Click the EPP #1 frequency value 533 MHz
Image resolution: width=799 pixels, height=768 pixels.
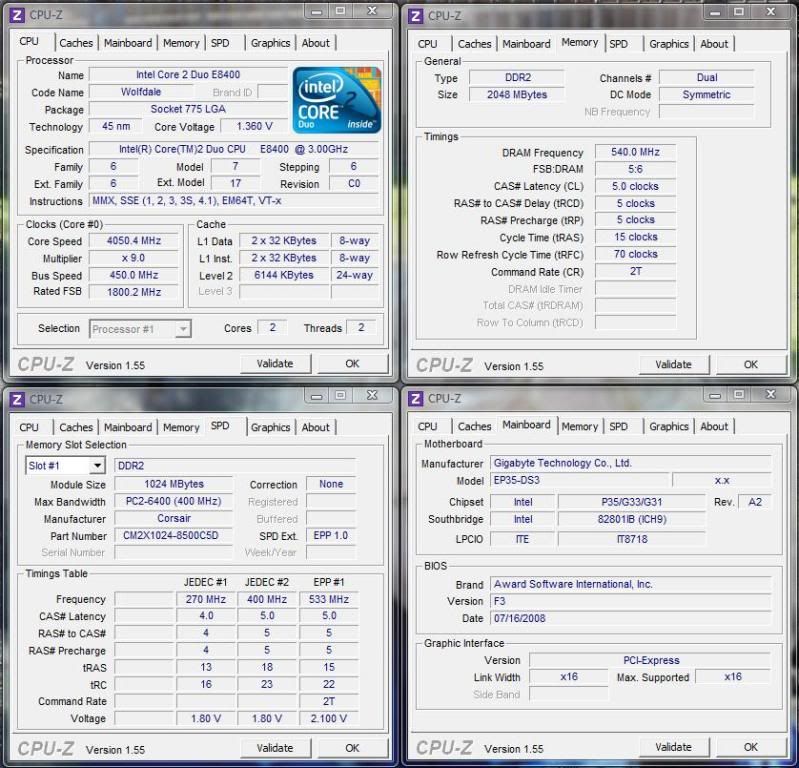coord(329,599)
